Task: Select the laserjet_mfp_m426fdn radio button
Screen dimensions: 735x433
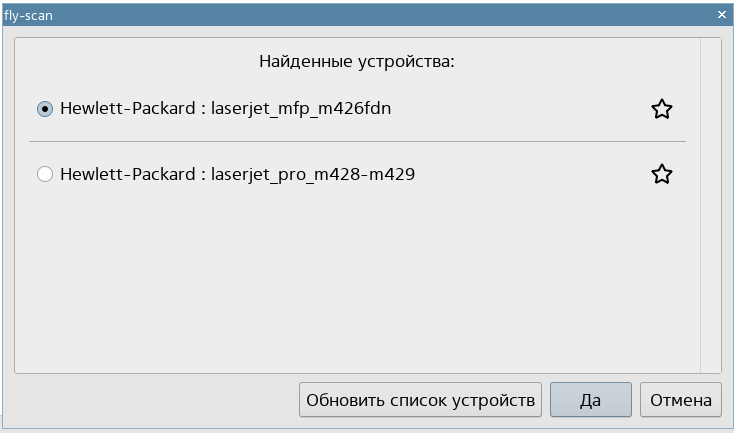Action: (44, 109)
